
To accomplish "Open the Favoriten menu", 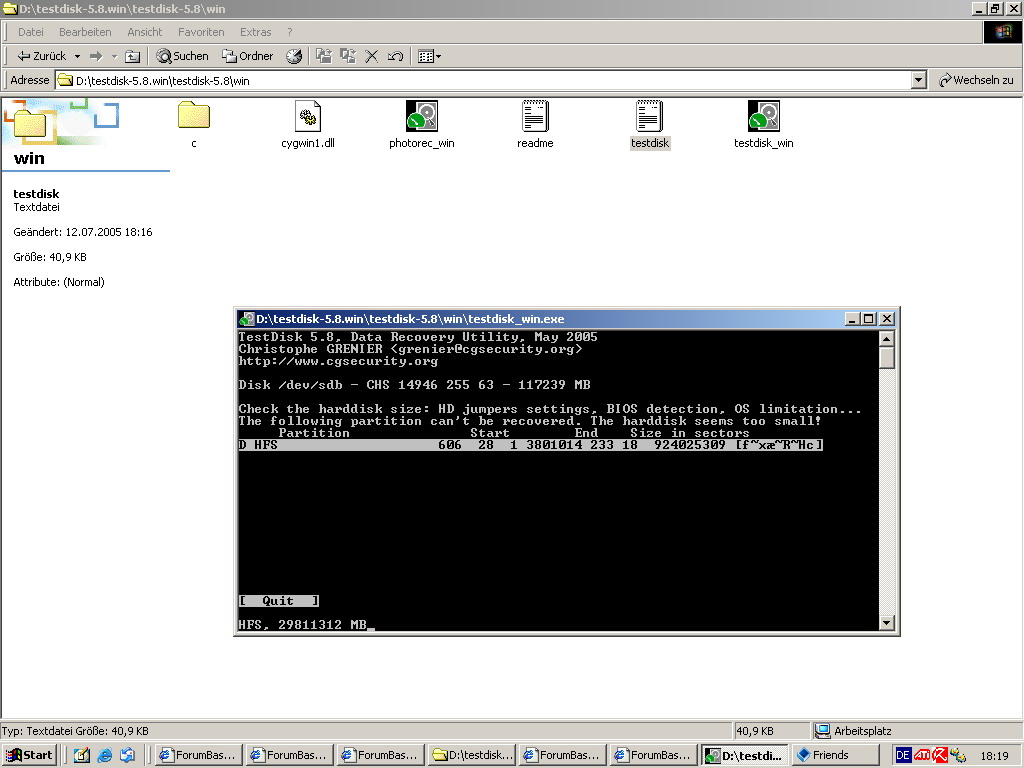I will [x=201, y=32].
